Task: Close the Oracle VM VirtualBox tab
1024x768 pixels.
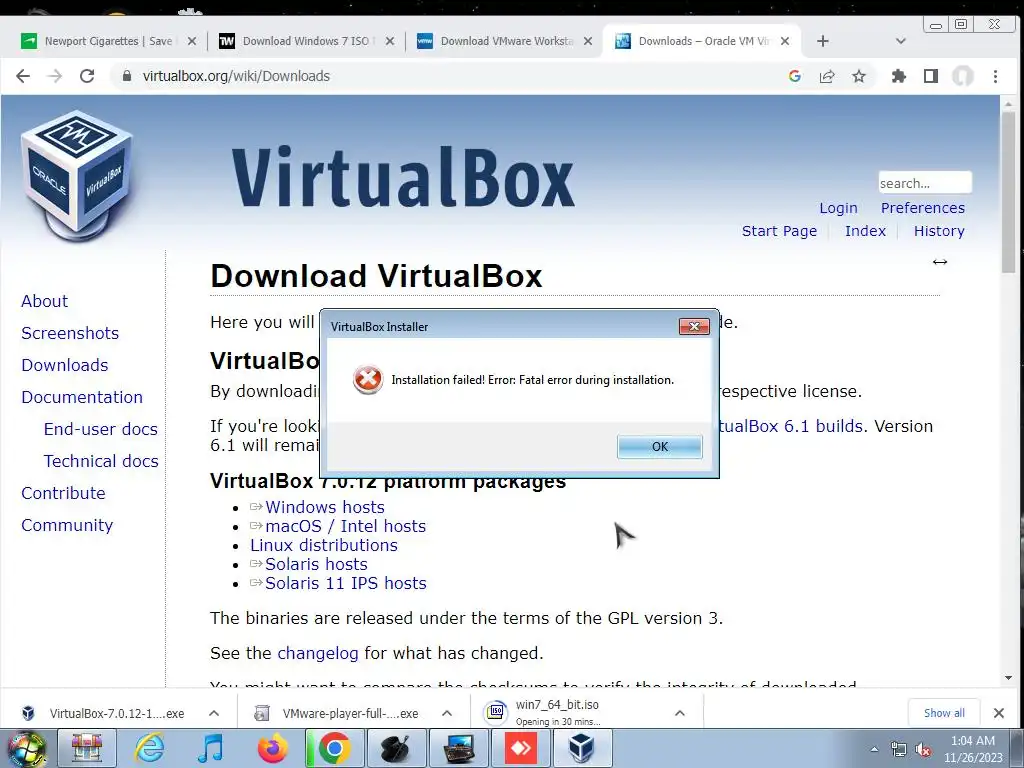Action: [x=785, y=41]
